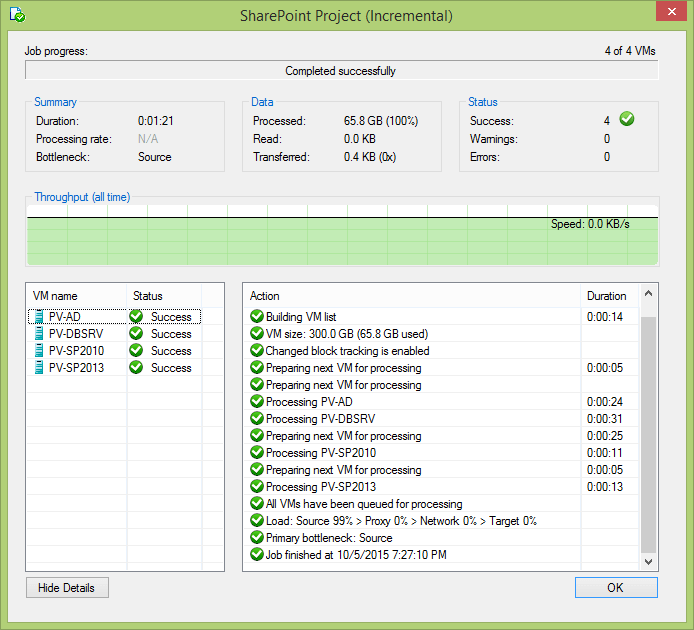Click check icon beside Changed block tracking

coord(257,350)
